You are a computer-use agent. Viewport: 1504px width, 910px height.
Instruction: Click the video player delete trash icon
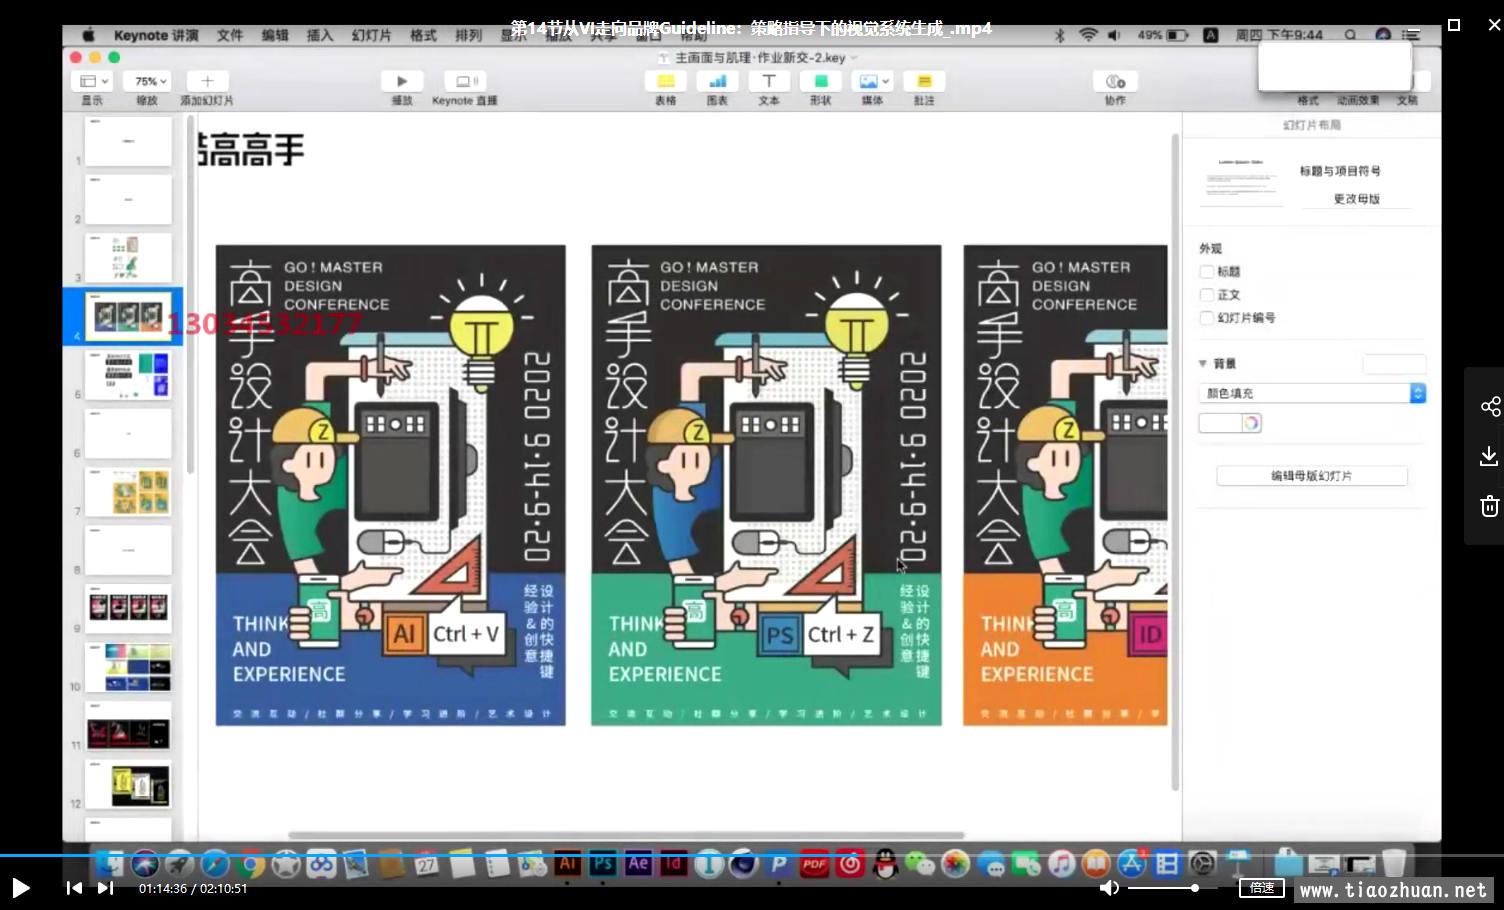(1490, 506)
